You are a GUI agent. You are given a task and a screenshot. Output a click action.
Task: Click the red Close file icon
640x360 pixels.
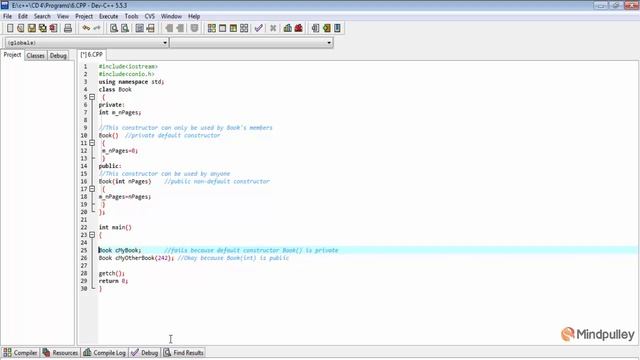[53, 28]
